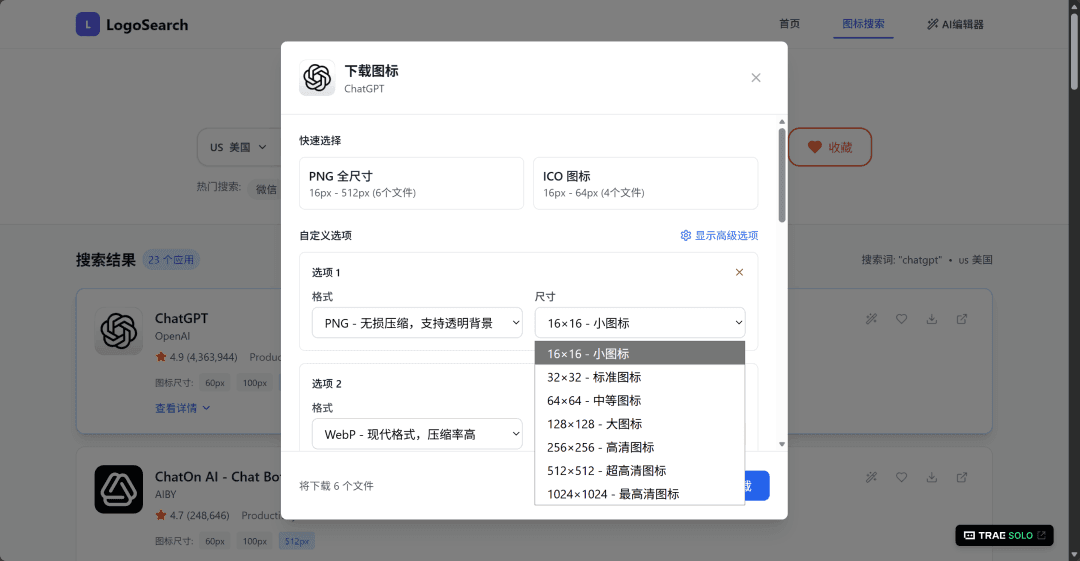Open the PNG format dropdown in 选项 1
Viewport: 1080px width, 561px height.
pos(417,322)
